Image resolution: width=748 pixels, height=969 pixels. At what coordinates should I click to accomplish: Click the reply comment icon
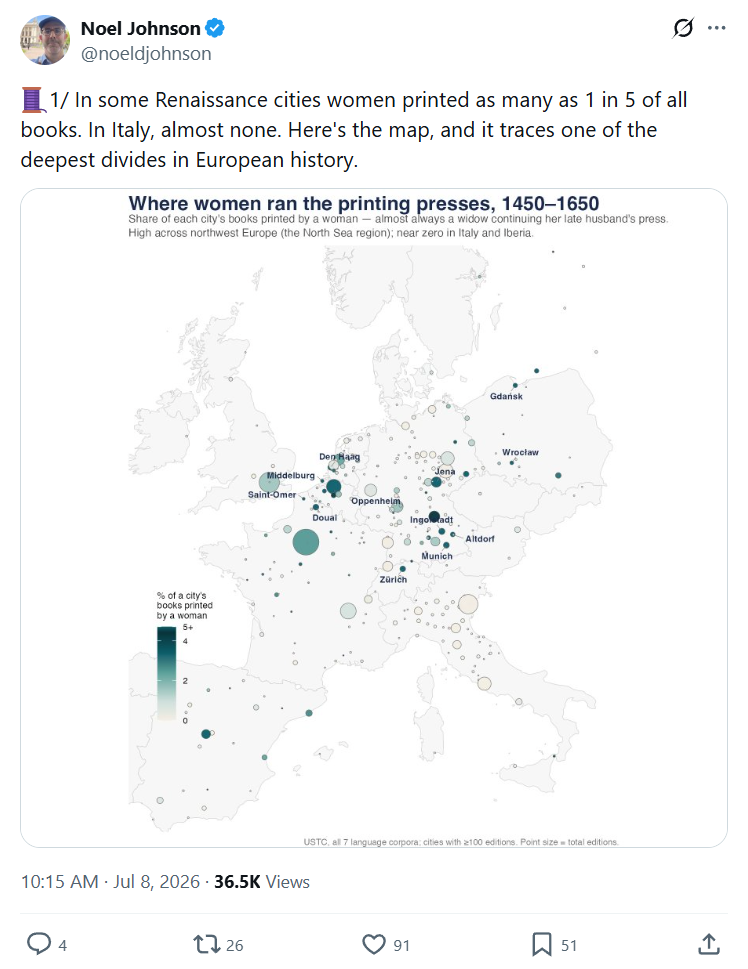39,944
